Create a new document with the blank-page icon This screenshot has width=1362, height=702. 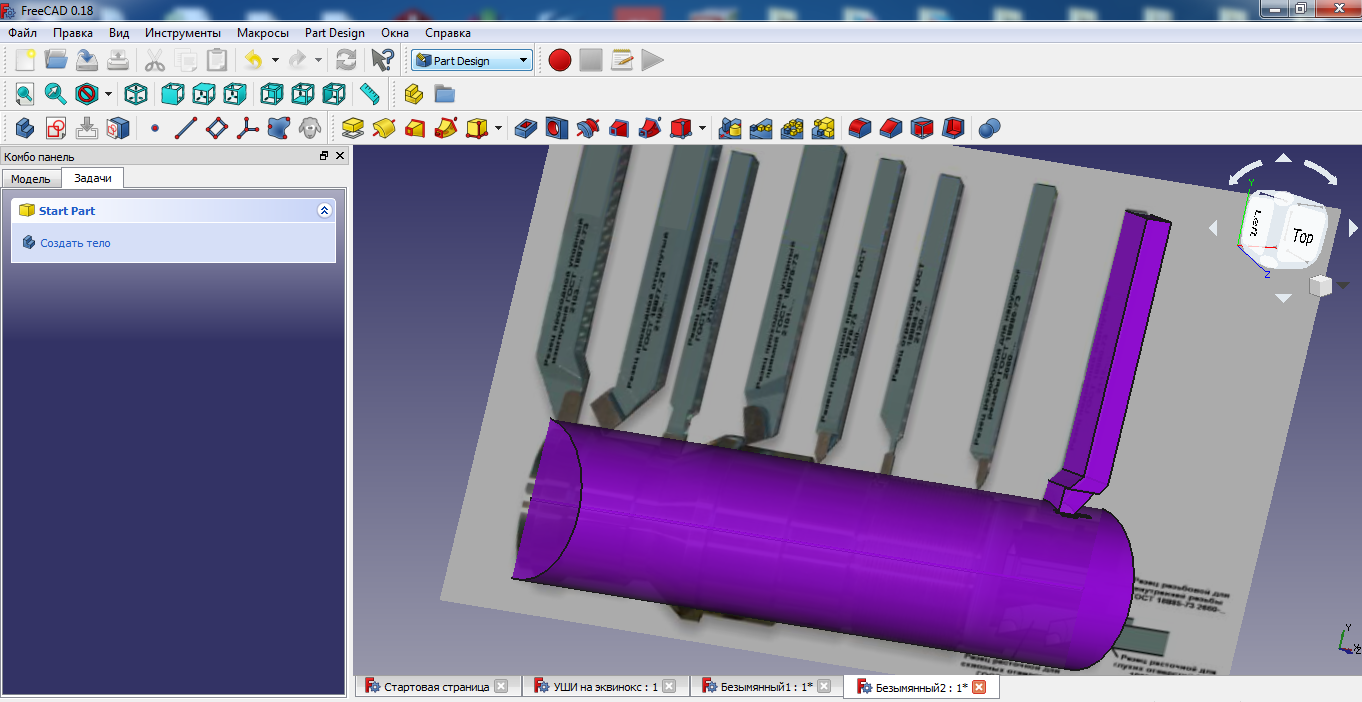(x=25, y=60)
